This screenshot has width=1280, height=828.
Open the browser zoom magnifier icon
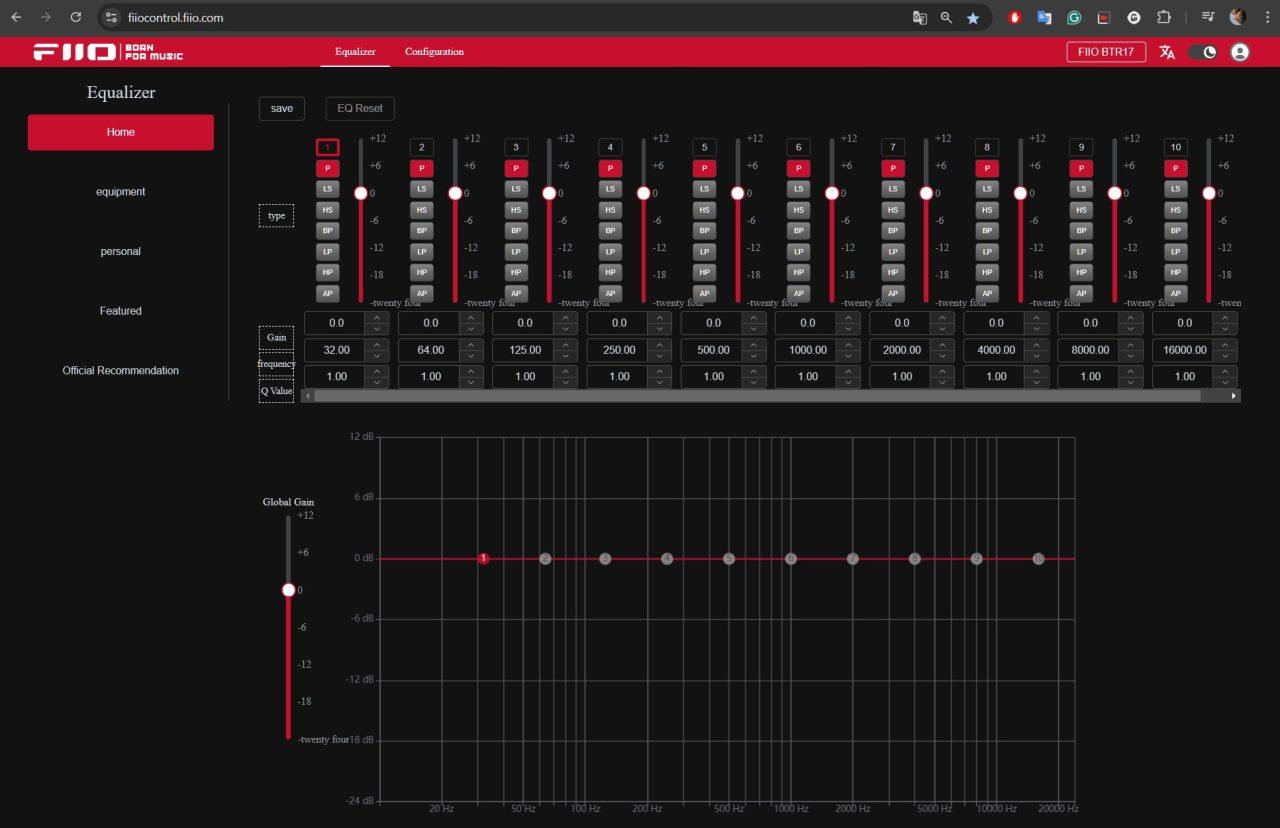click(x=946, y=17)
